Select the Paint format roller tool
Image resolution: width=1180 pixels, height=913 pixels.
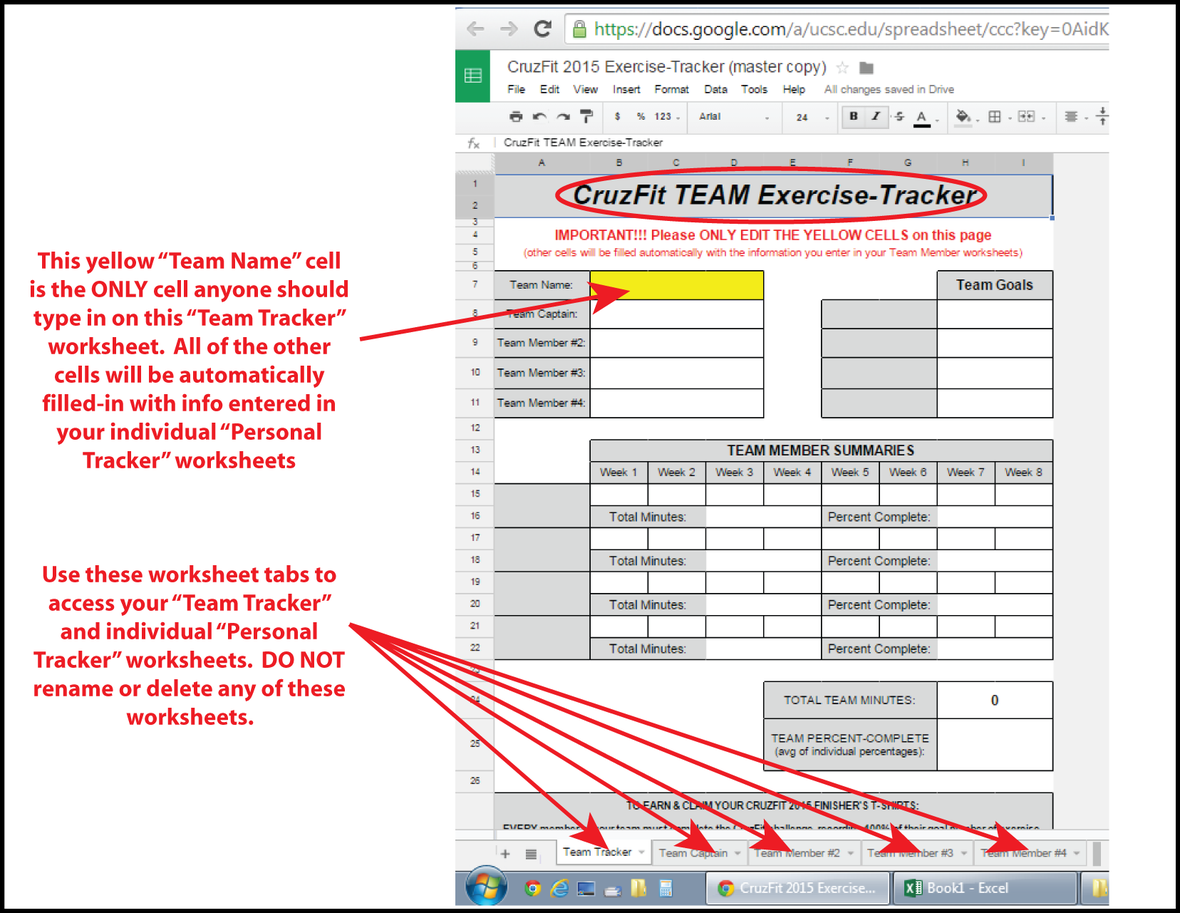586,117
